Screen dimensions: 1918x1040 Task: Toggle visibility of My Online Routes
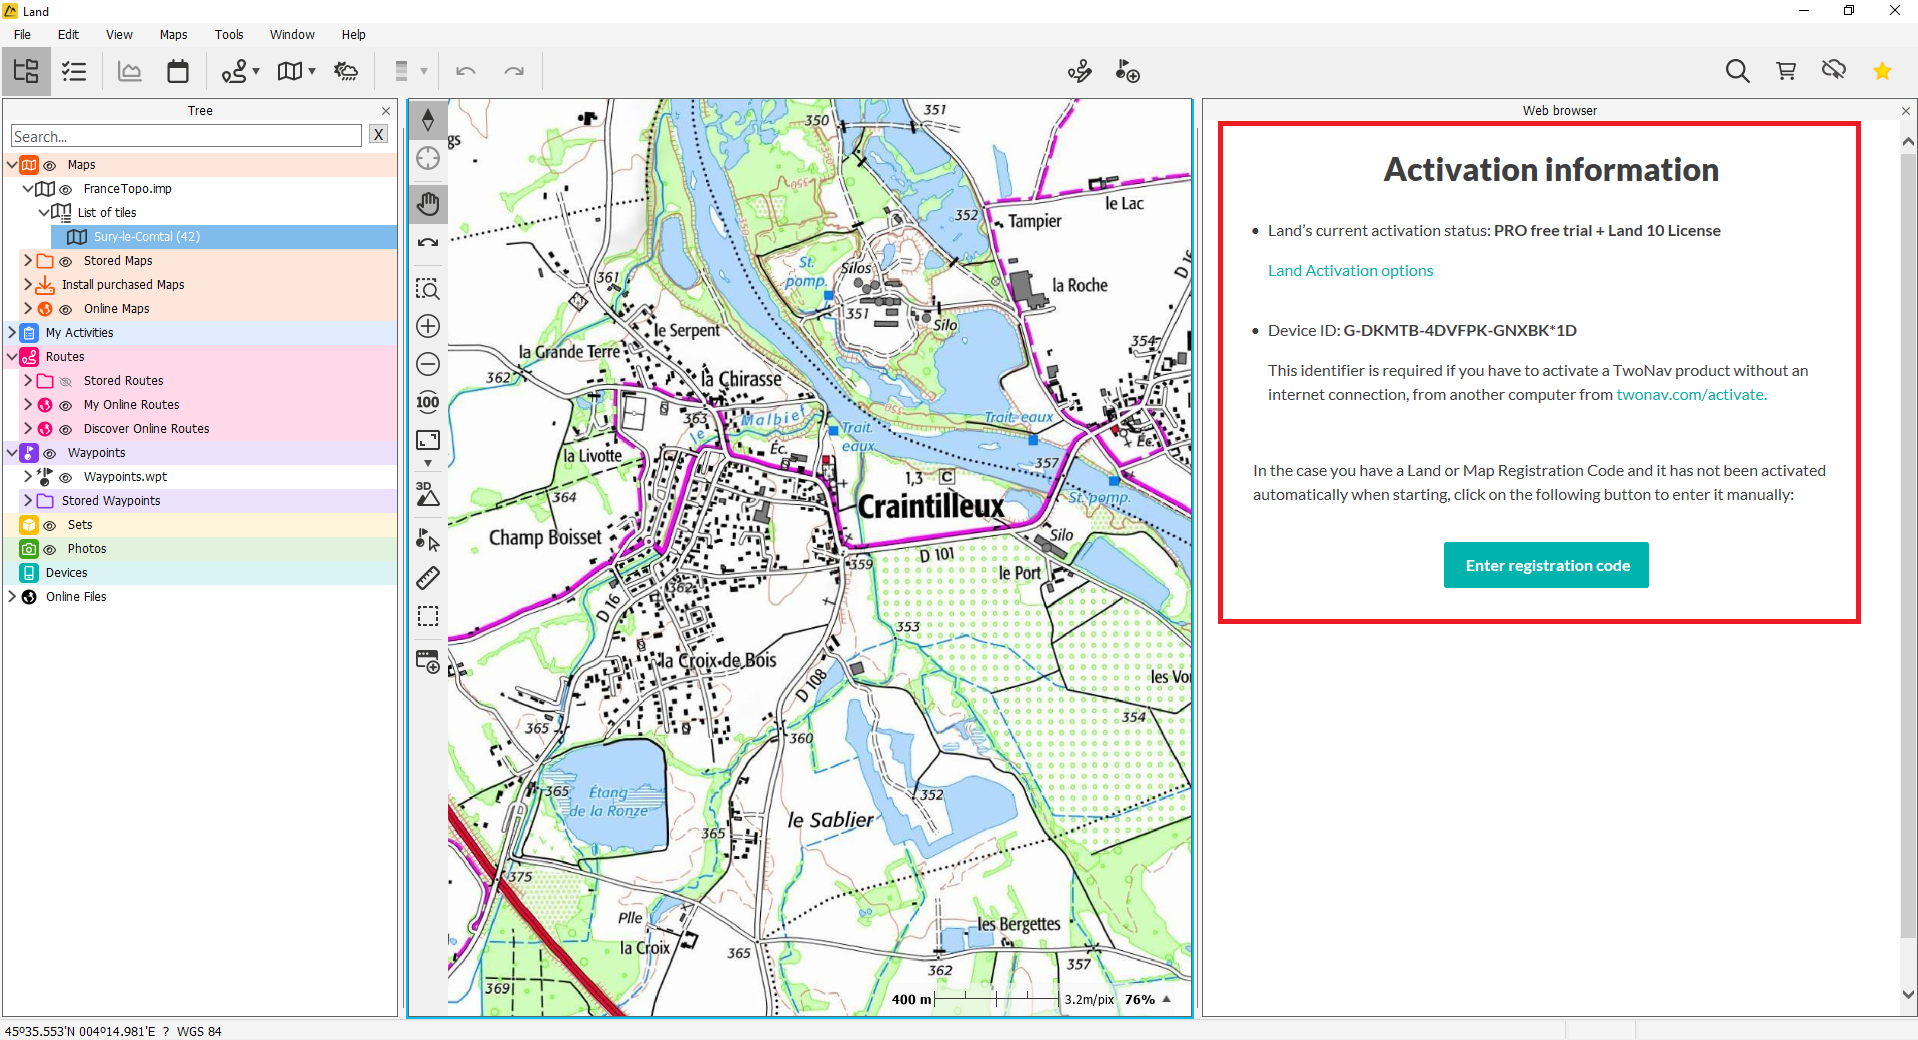66,405
